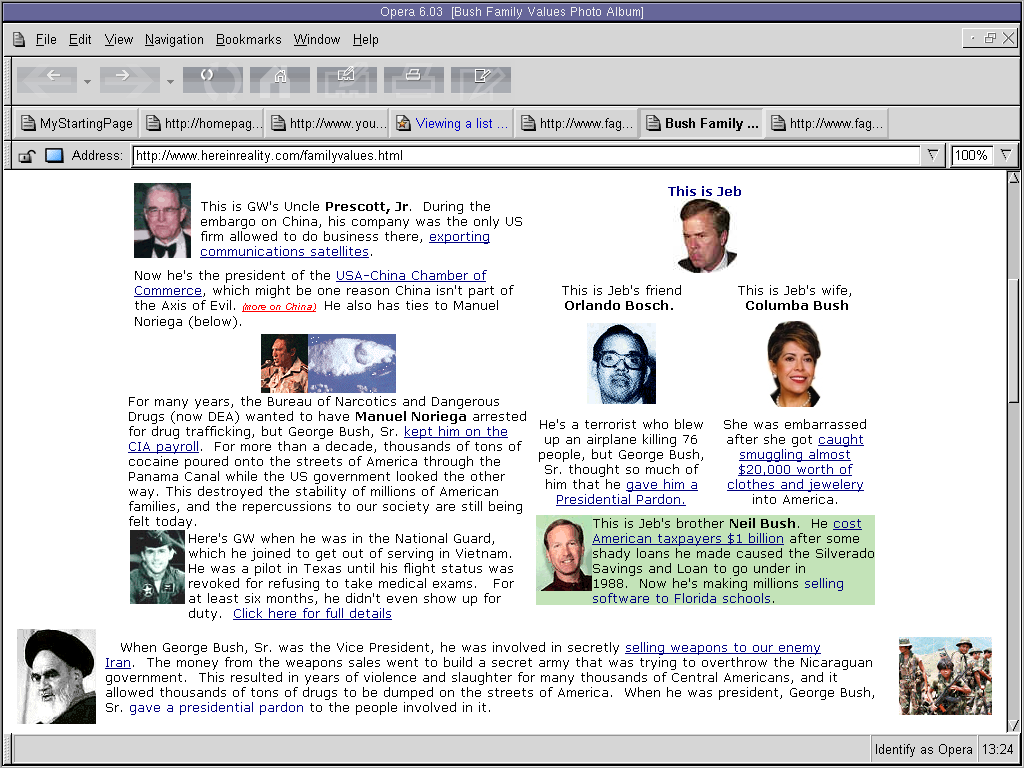Open selling weapons to our enemy Iran link
This screenshot has height=768, width=1024.
(462, 655)
